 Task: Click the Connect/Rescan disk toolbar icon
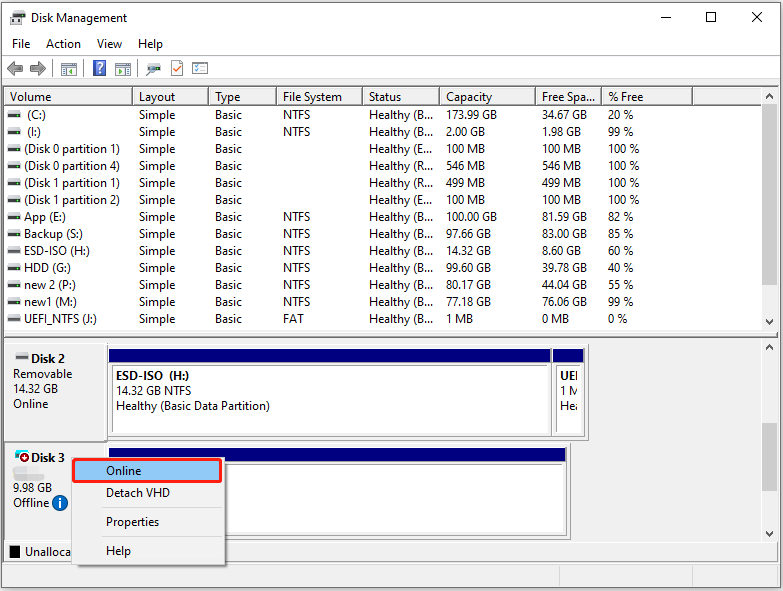coord(153,68)
